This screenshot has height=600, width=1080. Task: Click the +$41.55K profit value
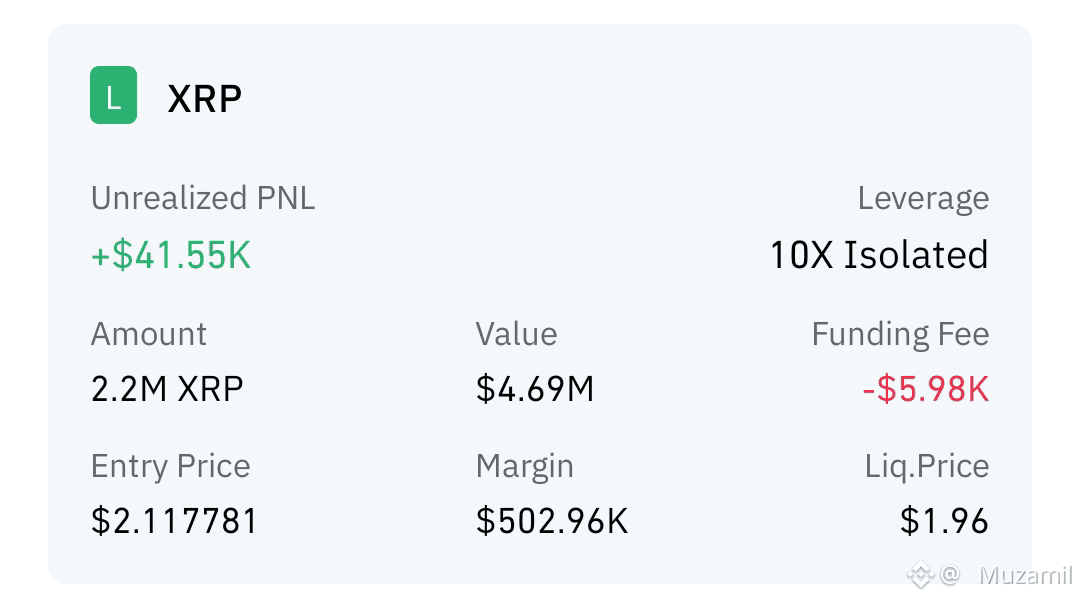pos(171,255)
